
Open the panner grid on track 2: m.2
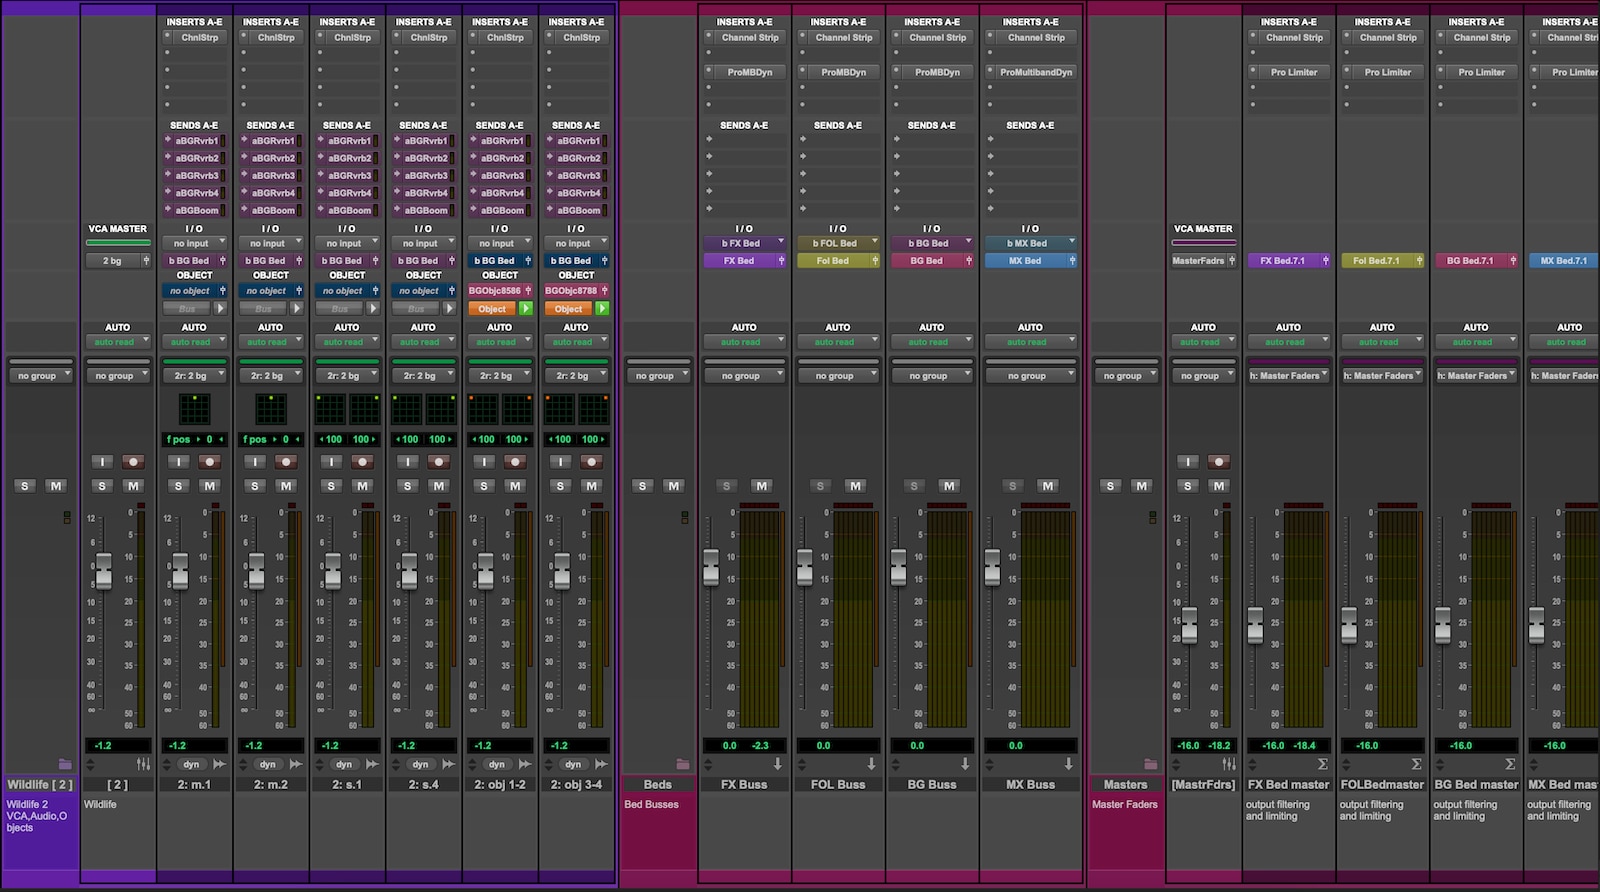point(271,409)
